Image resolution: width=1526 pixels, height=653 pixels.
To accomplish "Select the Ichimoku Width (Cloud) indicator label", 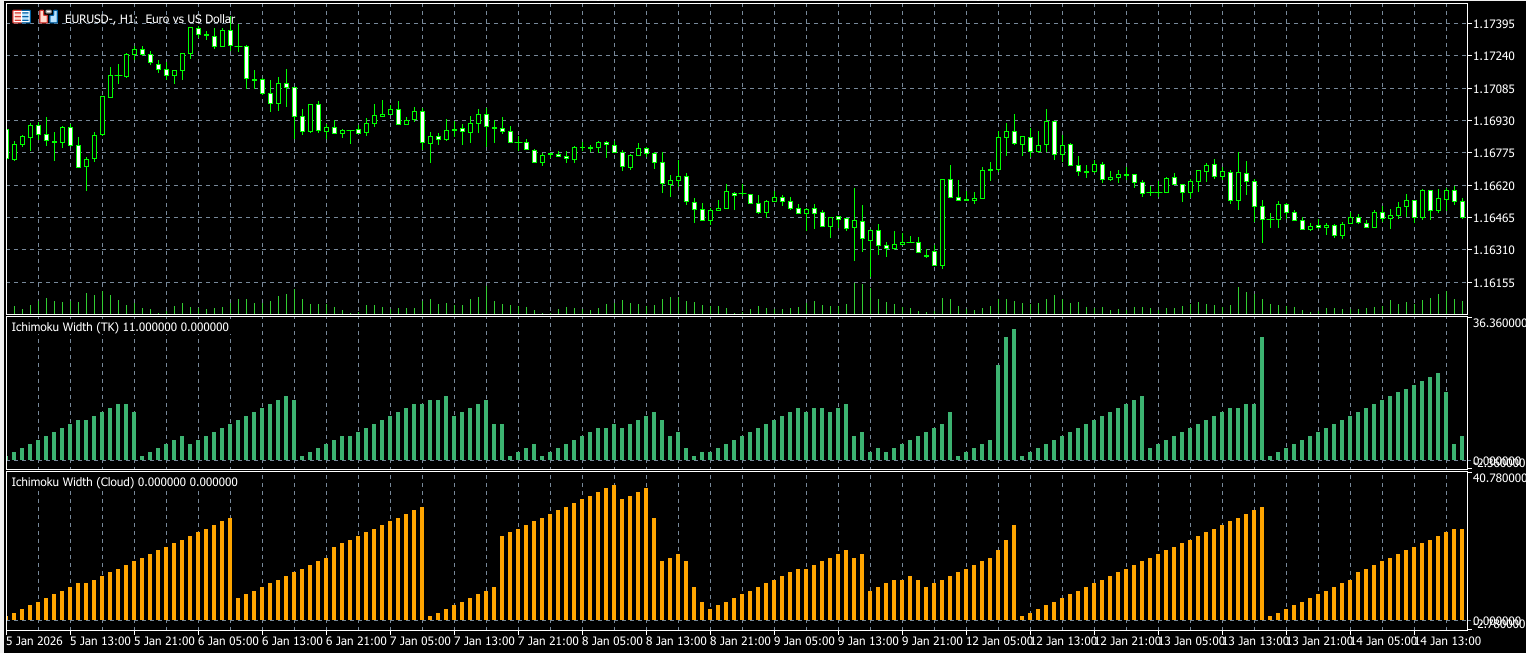I will point(124,481).
